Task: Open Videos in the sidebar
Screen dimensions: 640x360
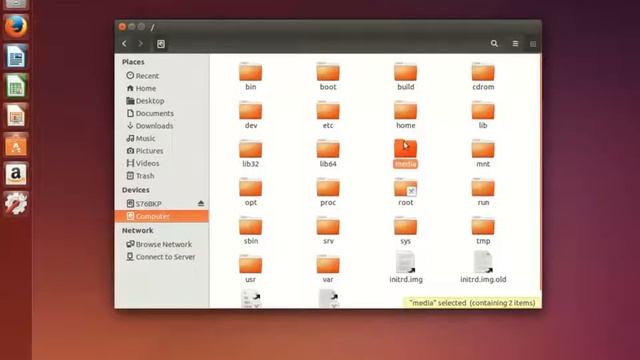Action: 143,163
